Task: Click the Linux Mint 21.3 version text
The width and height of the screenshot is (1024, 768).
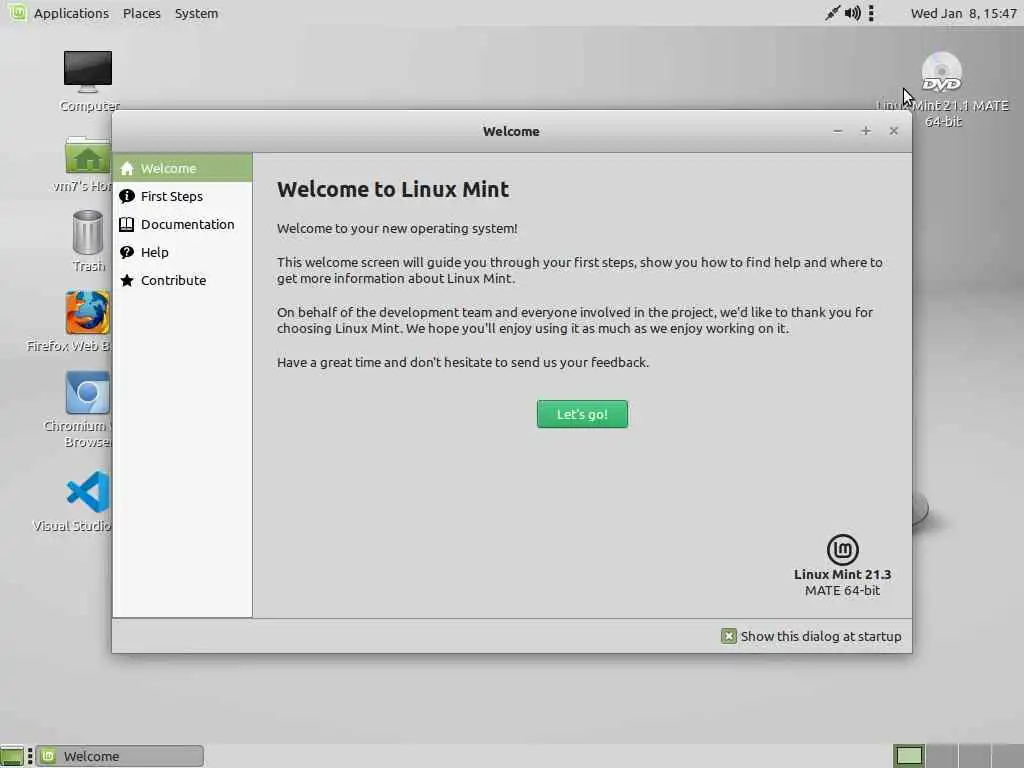Action: (842, 574)
